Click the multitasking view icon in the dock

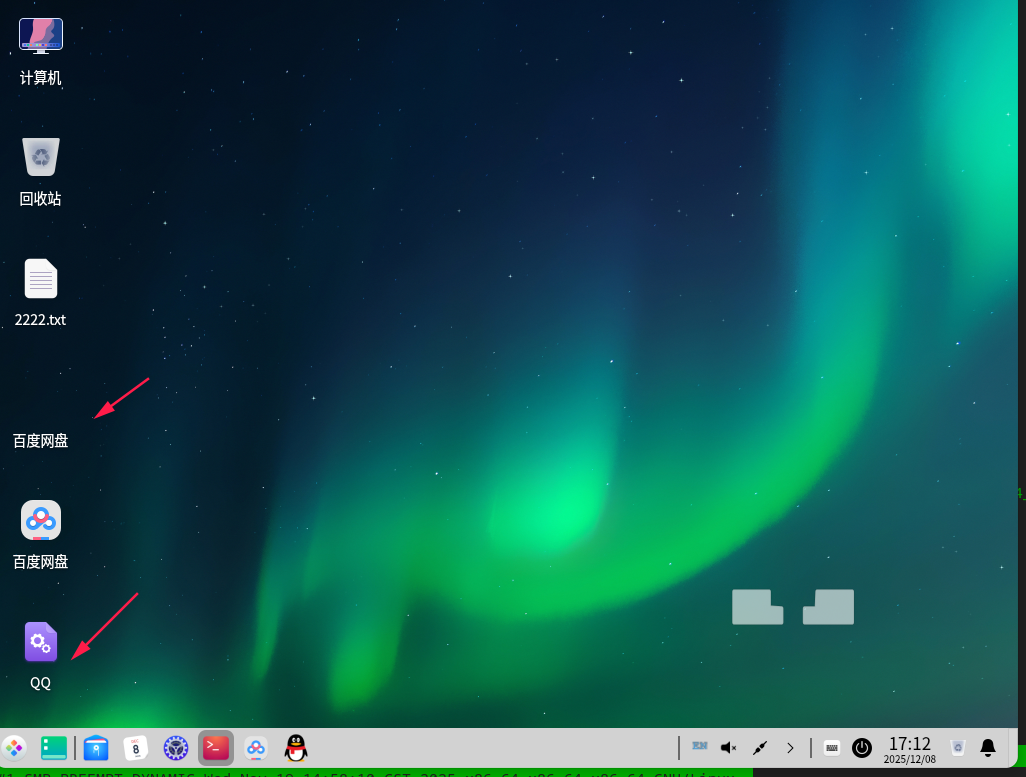[x=54, y=747]
